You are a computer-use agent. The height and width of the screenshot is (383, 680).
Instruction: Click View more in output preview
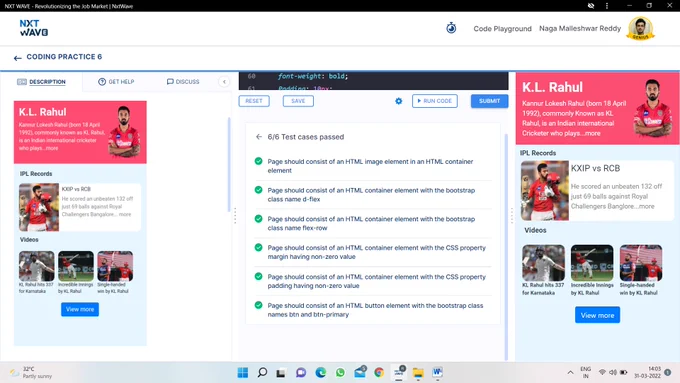click(597, 315)
